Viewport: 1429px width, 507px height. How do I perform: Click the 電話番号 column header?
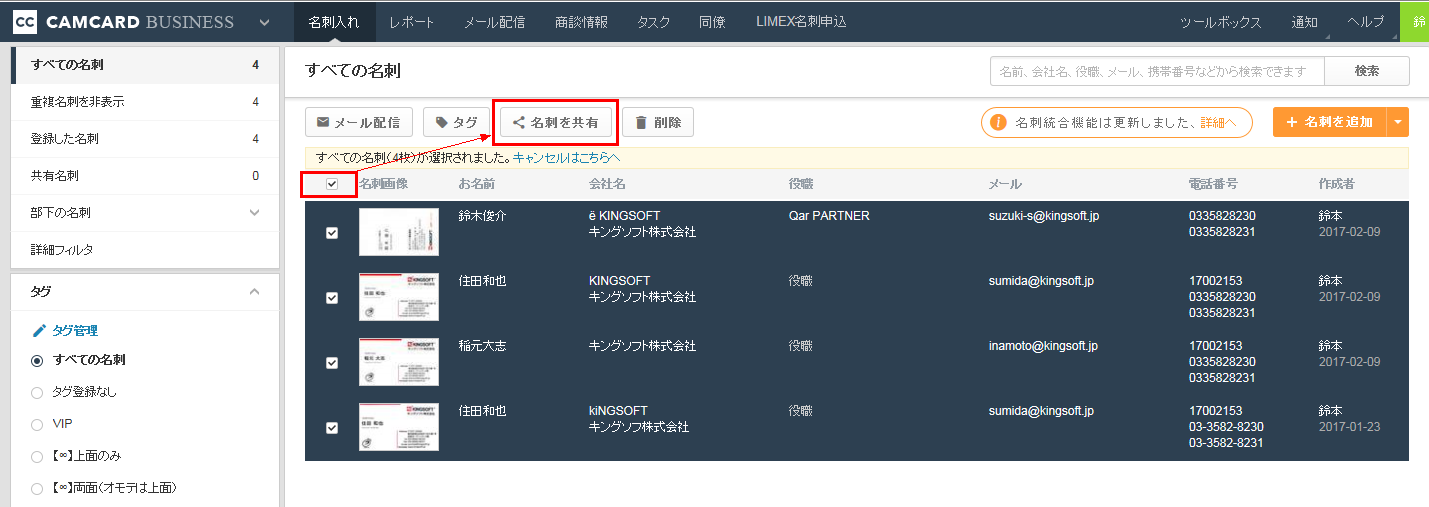pyautogui.click(x=1214, y=184)
